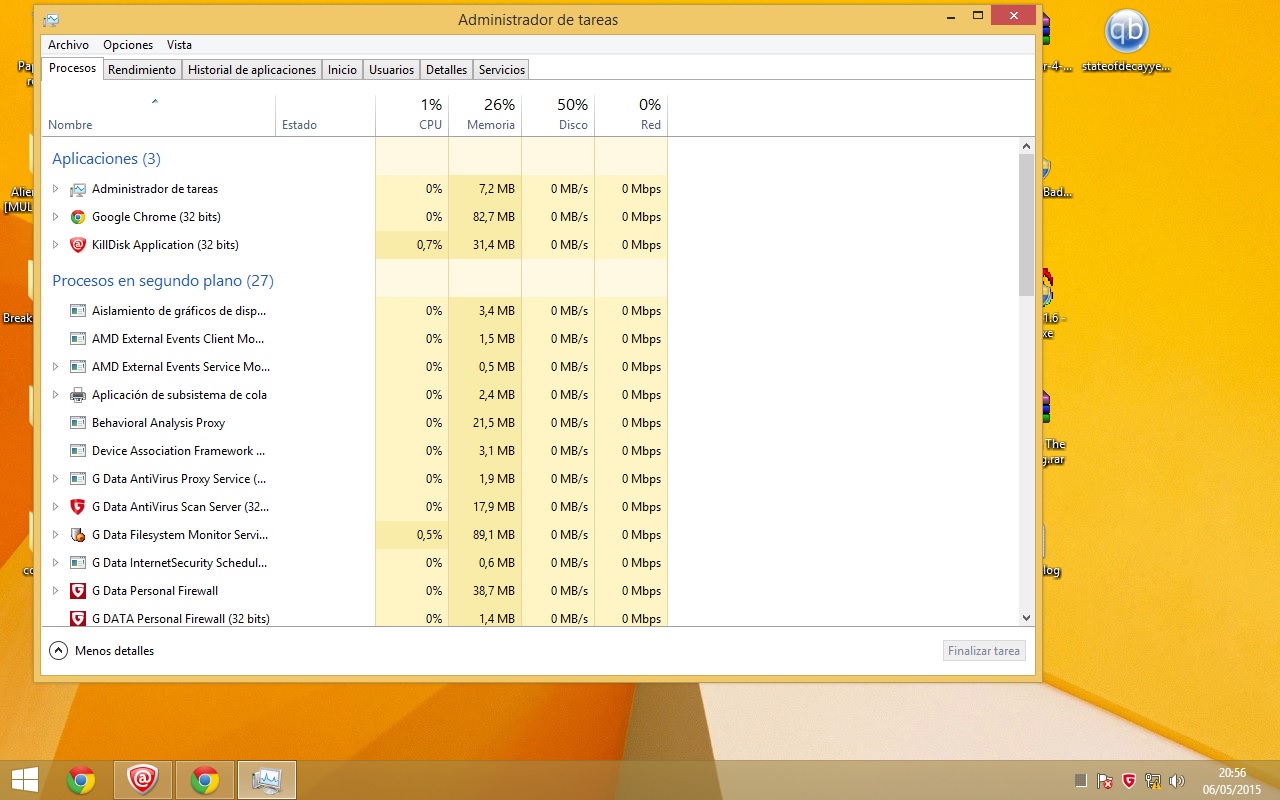Click the Estado column header

(325, 115)
